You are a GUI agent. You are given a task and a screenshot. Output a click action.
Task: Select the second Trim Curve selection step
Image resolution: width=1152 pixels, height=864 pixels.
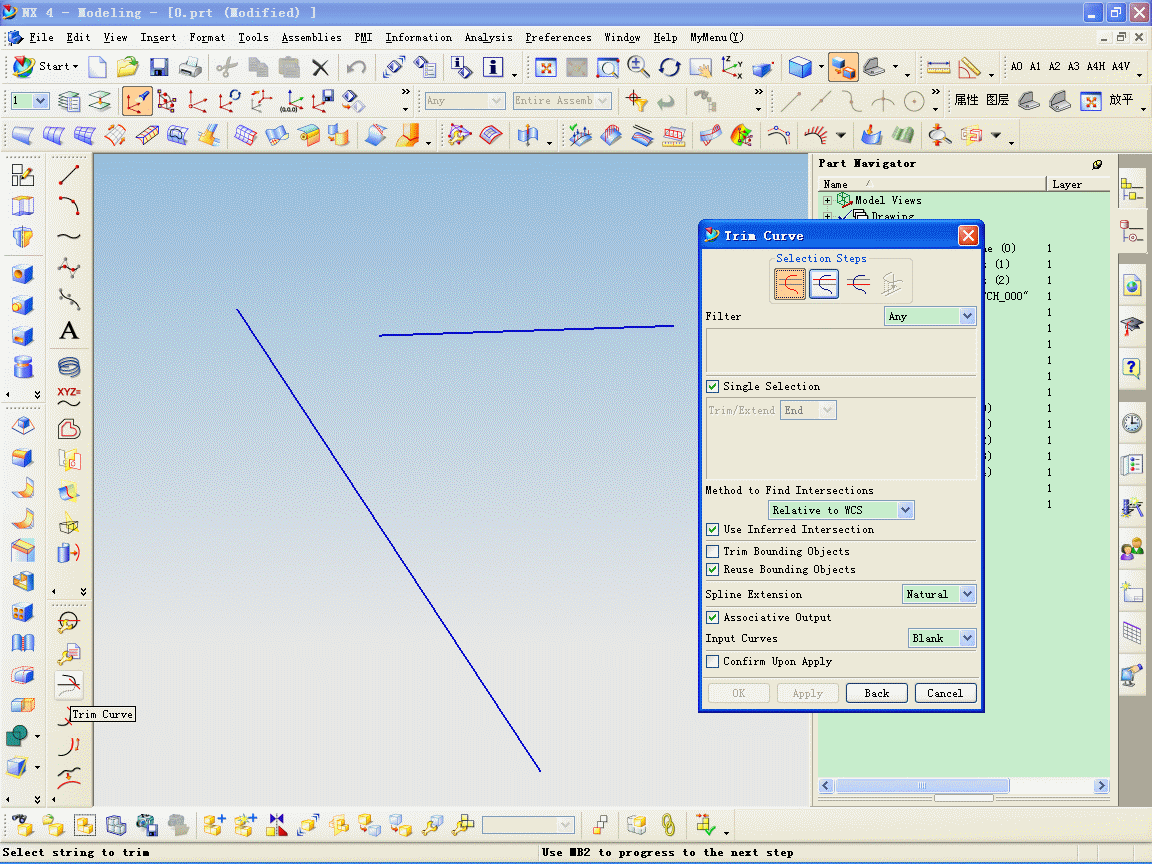(824, 284)
